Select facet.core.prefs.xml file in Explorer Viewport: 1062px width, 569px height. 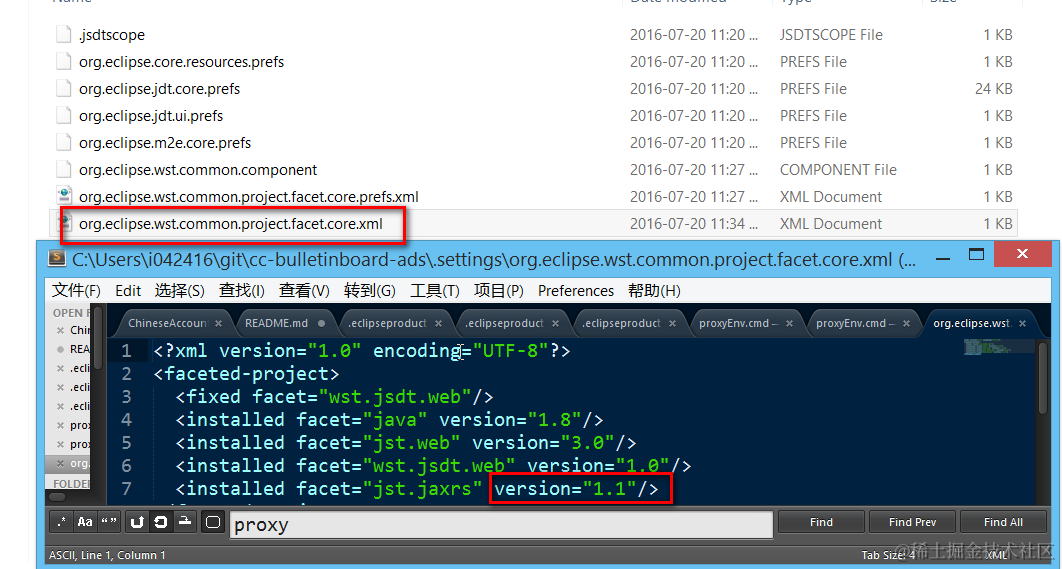click(x=249, y=197)
